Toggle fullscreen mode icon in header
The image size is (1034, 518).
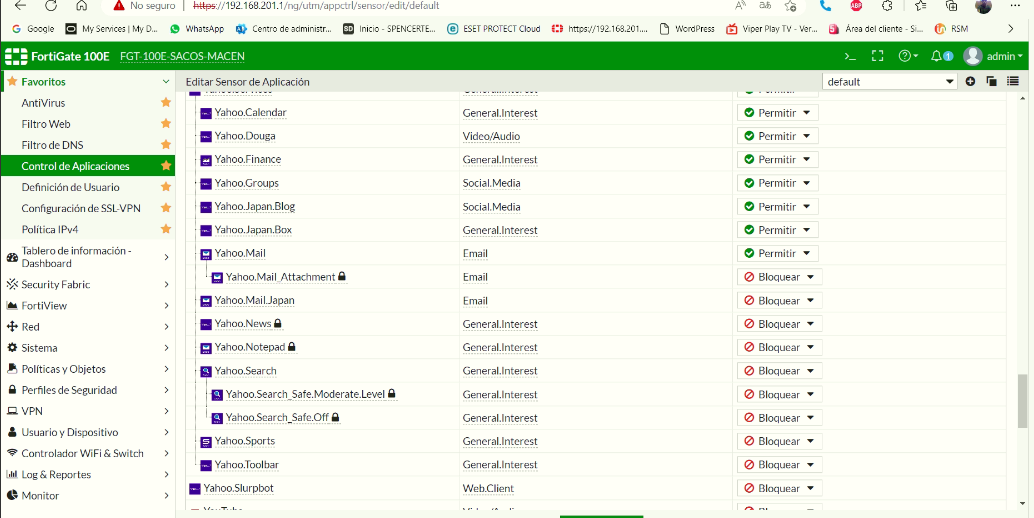[878, 56]
